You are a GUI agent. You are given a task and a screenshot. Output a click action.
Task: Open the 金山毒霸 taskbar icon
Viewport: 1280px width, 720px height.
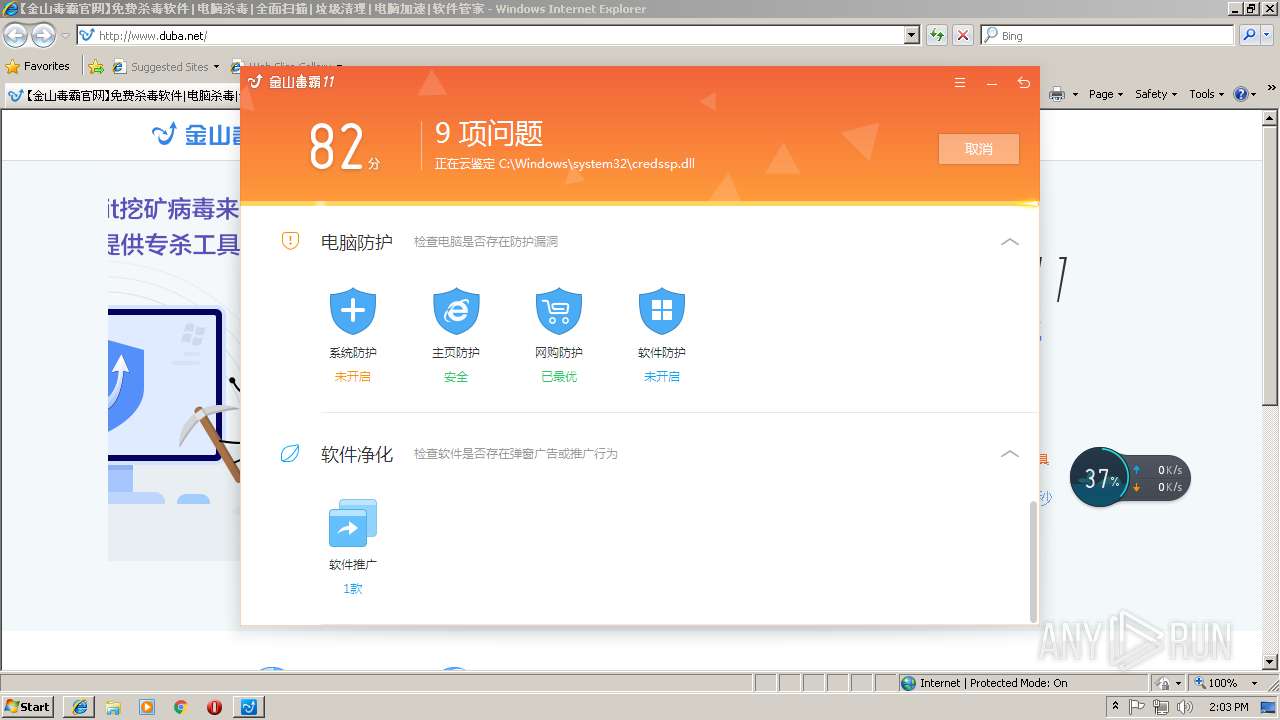tap(249, 707)
